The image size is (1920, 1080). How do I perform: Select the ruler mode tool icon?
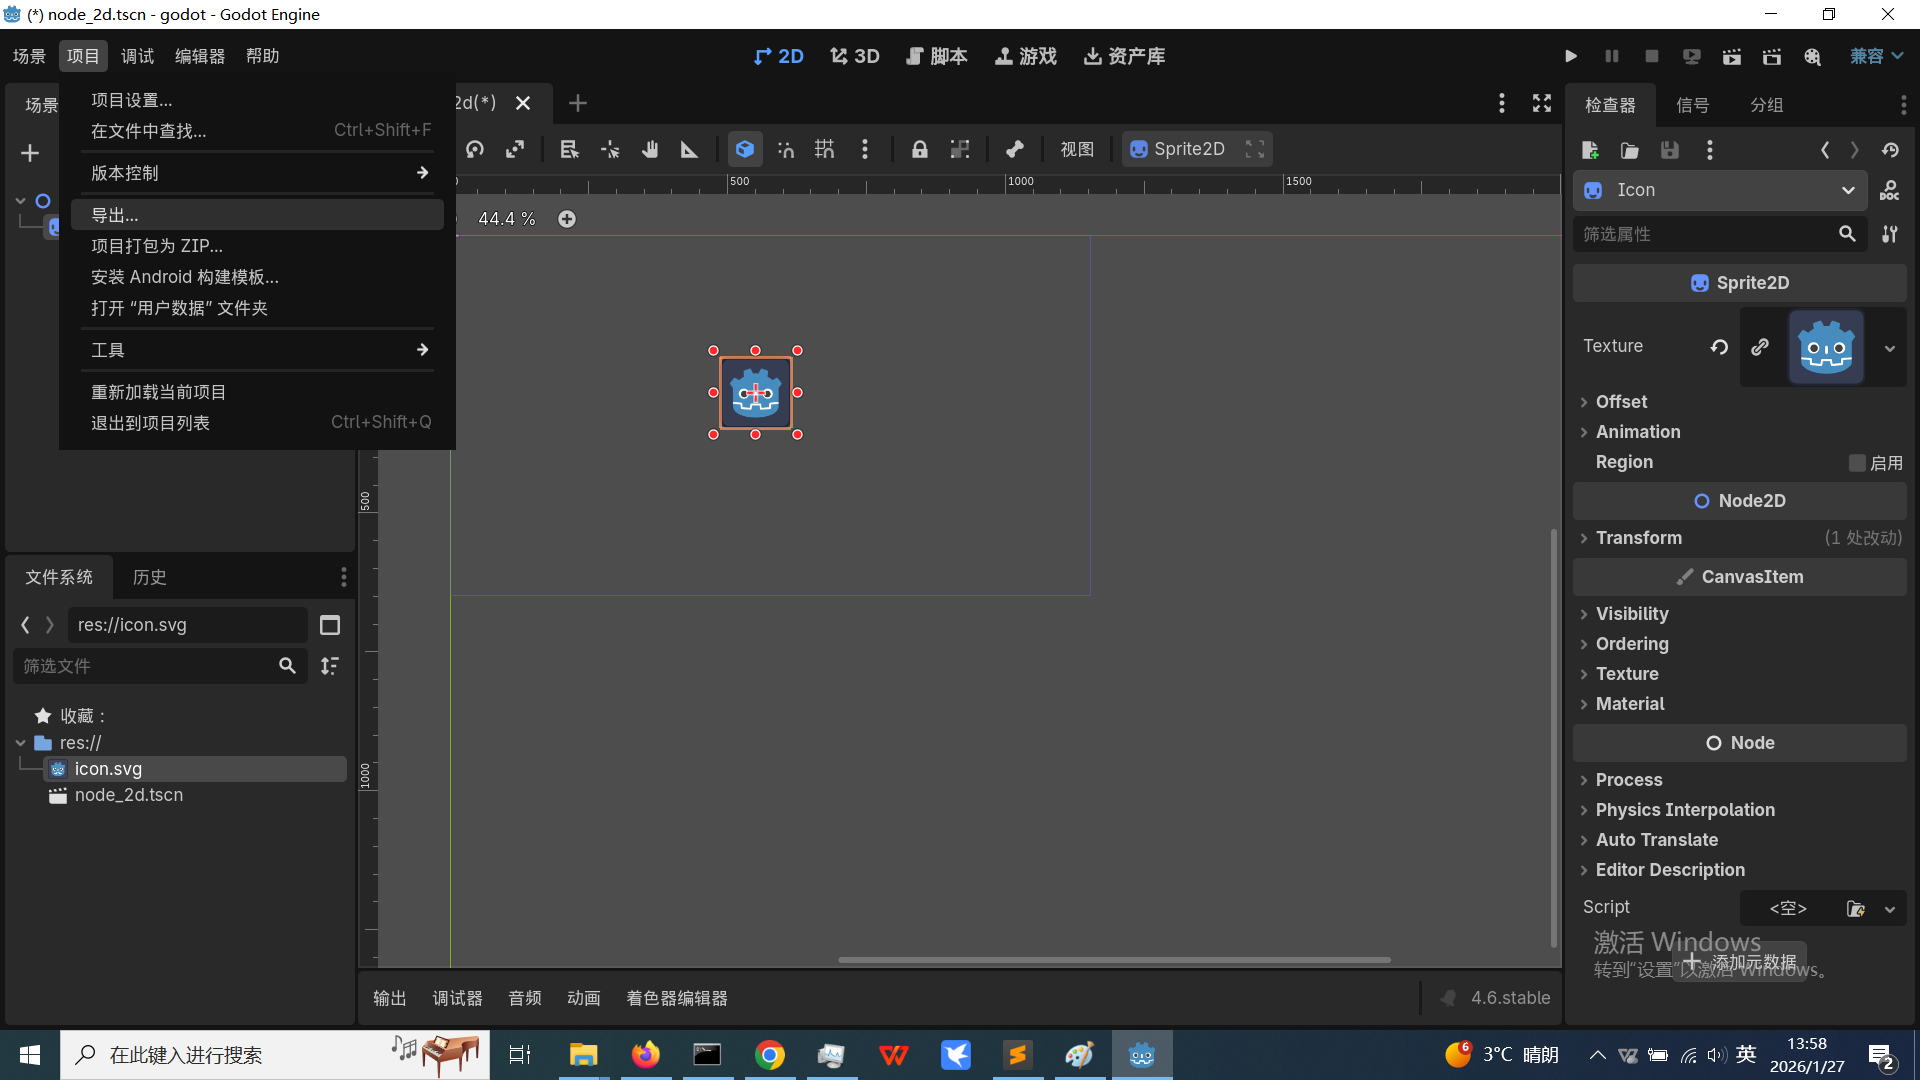[690, 149]
